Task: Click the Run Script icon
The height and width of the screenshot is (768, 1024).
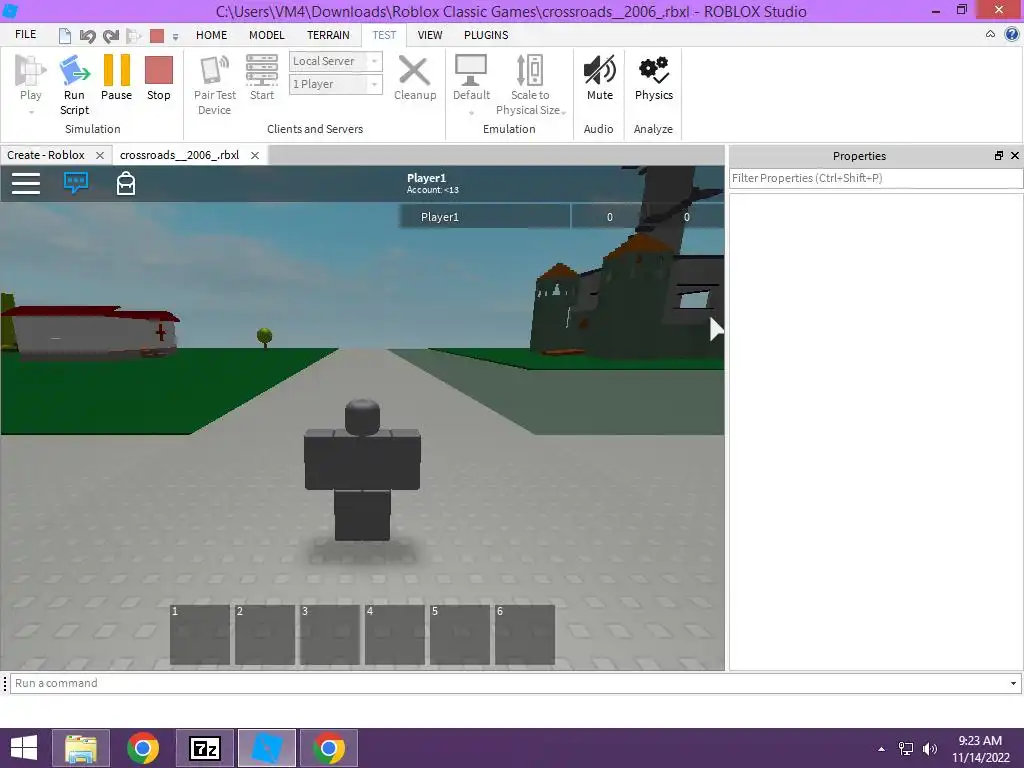Action: pyautogui.click(x=74, y=71)
